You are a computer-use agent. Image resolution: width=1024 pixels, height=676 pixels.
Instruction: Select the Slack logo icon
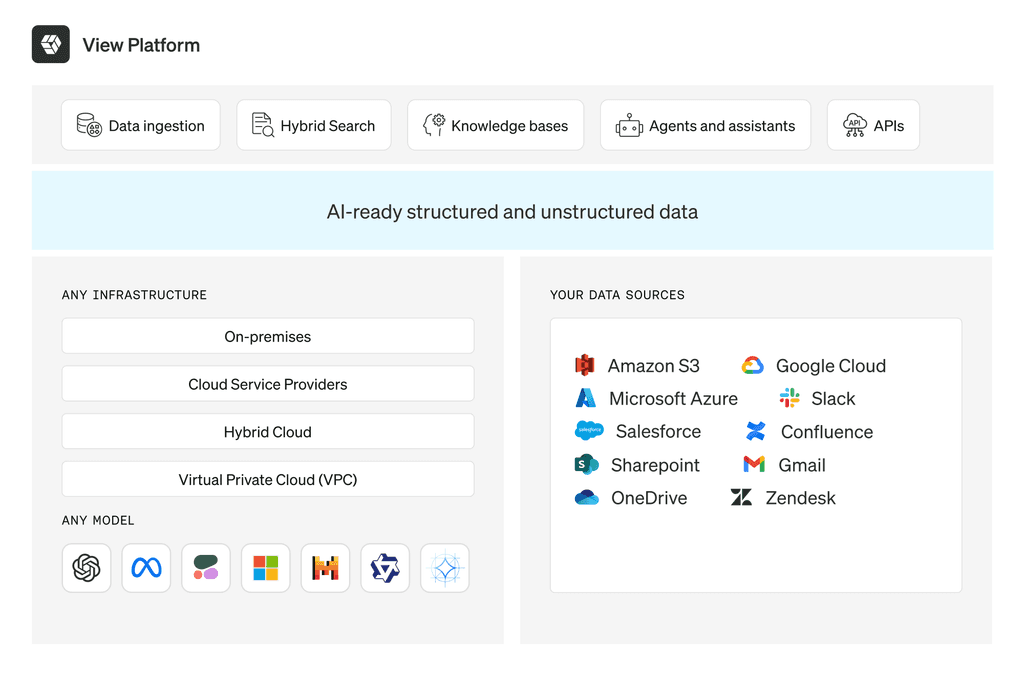click(x=790, y=399)
